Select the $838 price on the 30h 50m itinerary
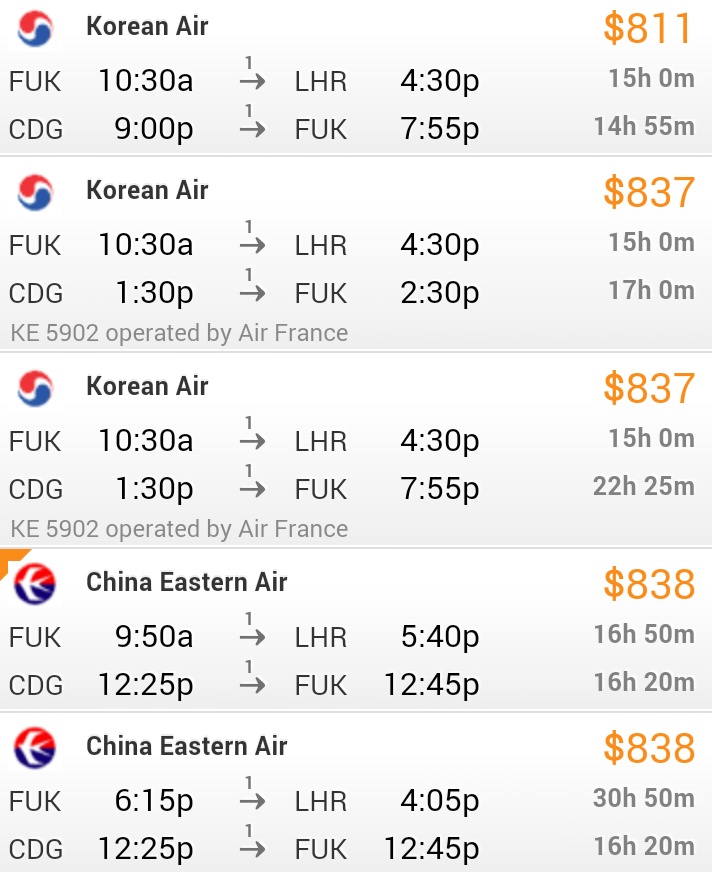 point(648,748)
